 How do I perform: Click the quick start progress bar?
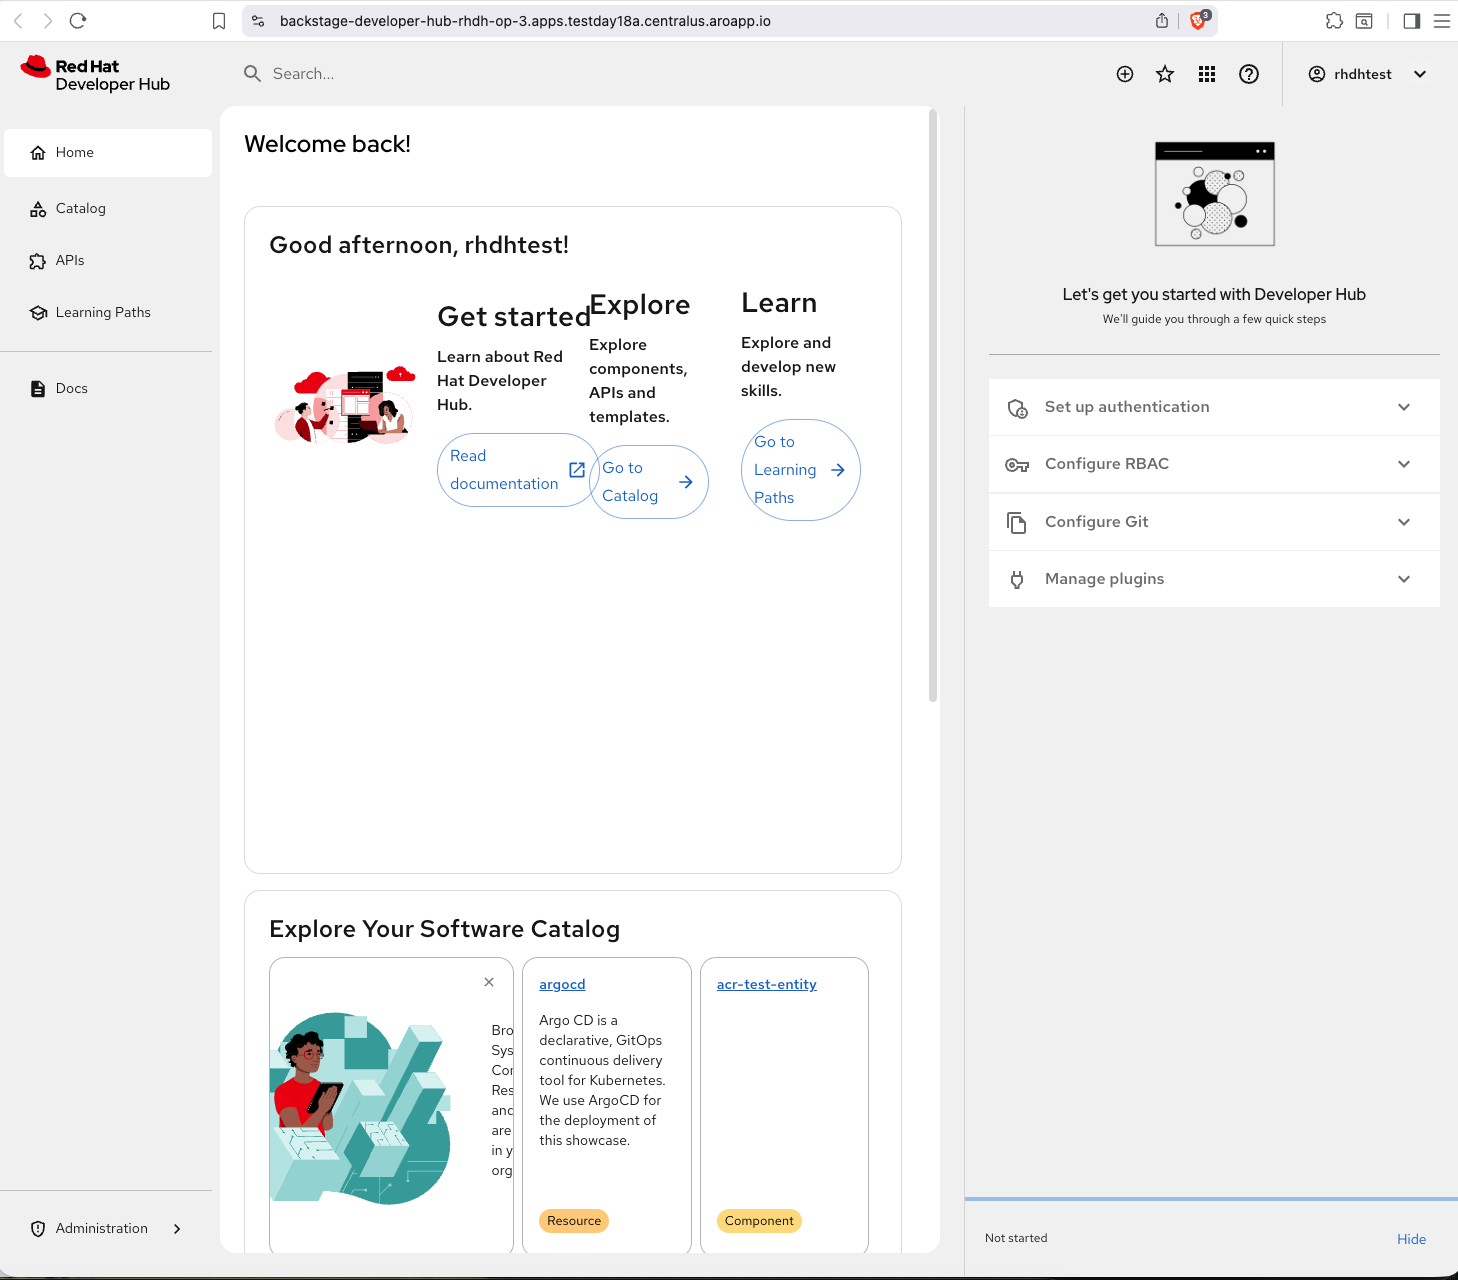1211,1198
